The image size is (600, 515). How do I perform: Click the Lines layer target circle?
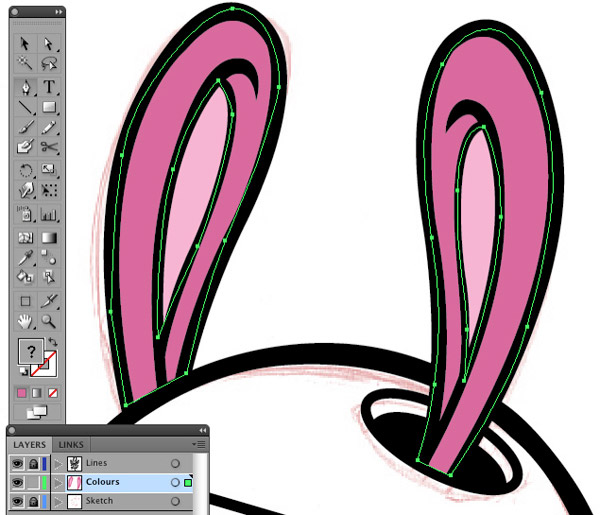175,464
